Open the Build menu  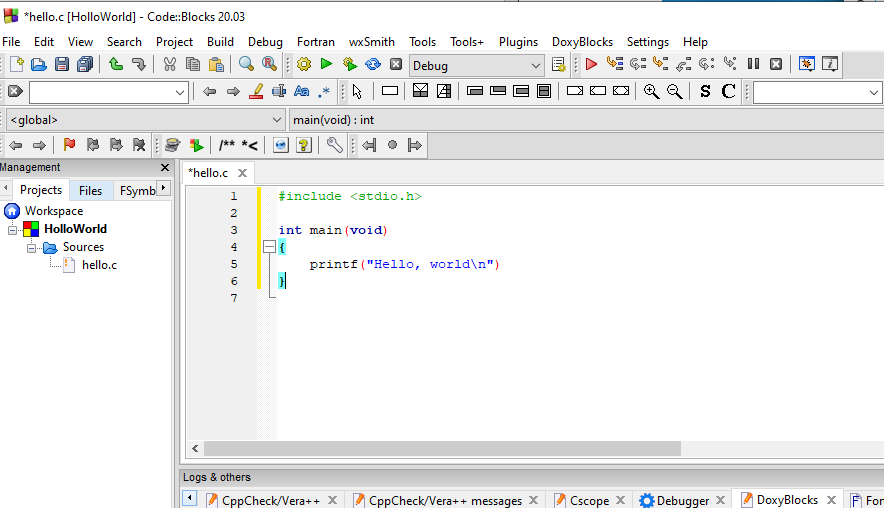point(220,42)
